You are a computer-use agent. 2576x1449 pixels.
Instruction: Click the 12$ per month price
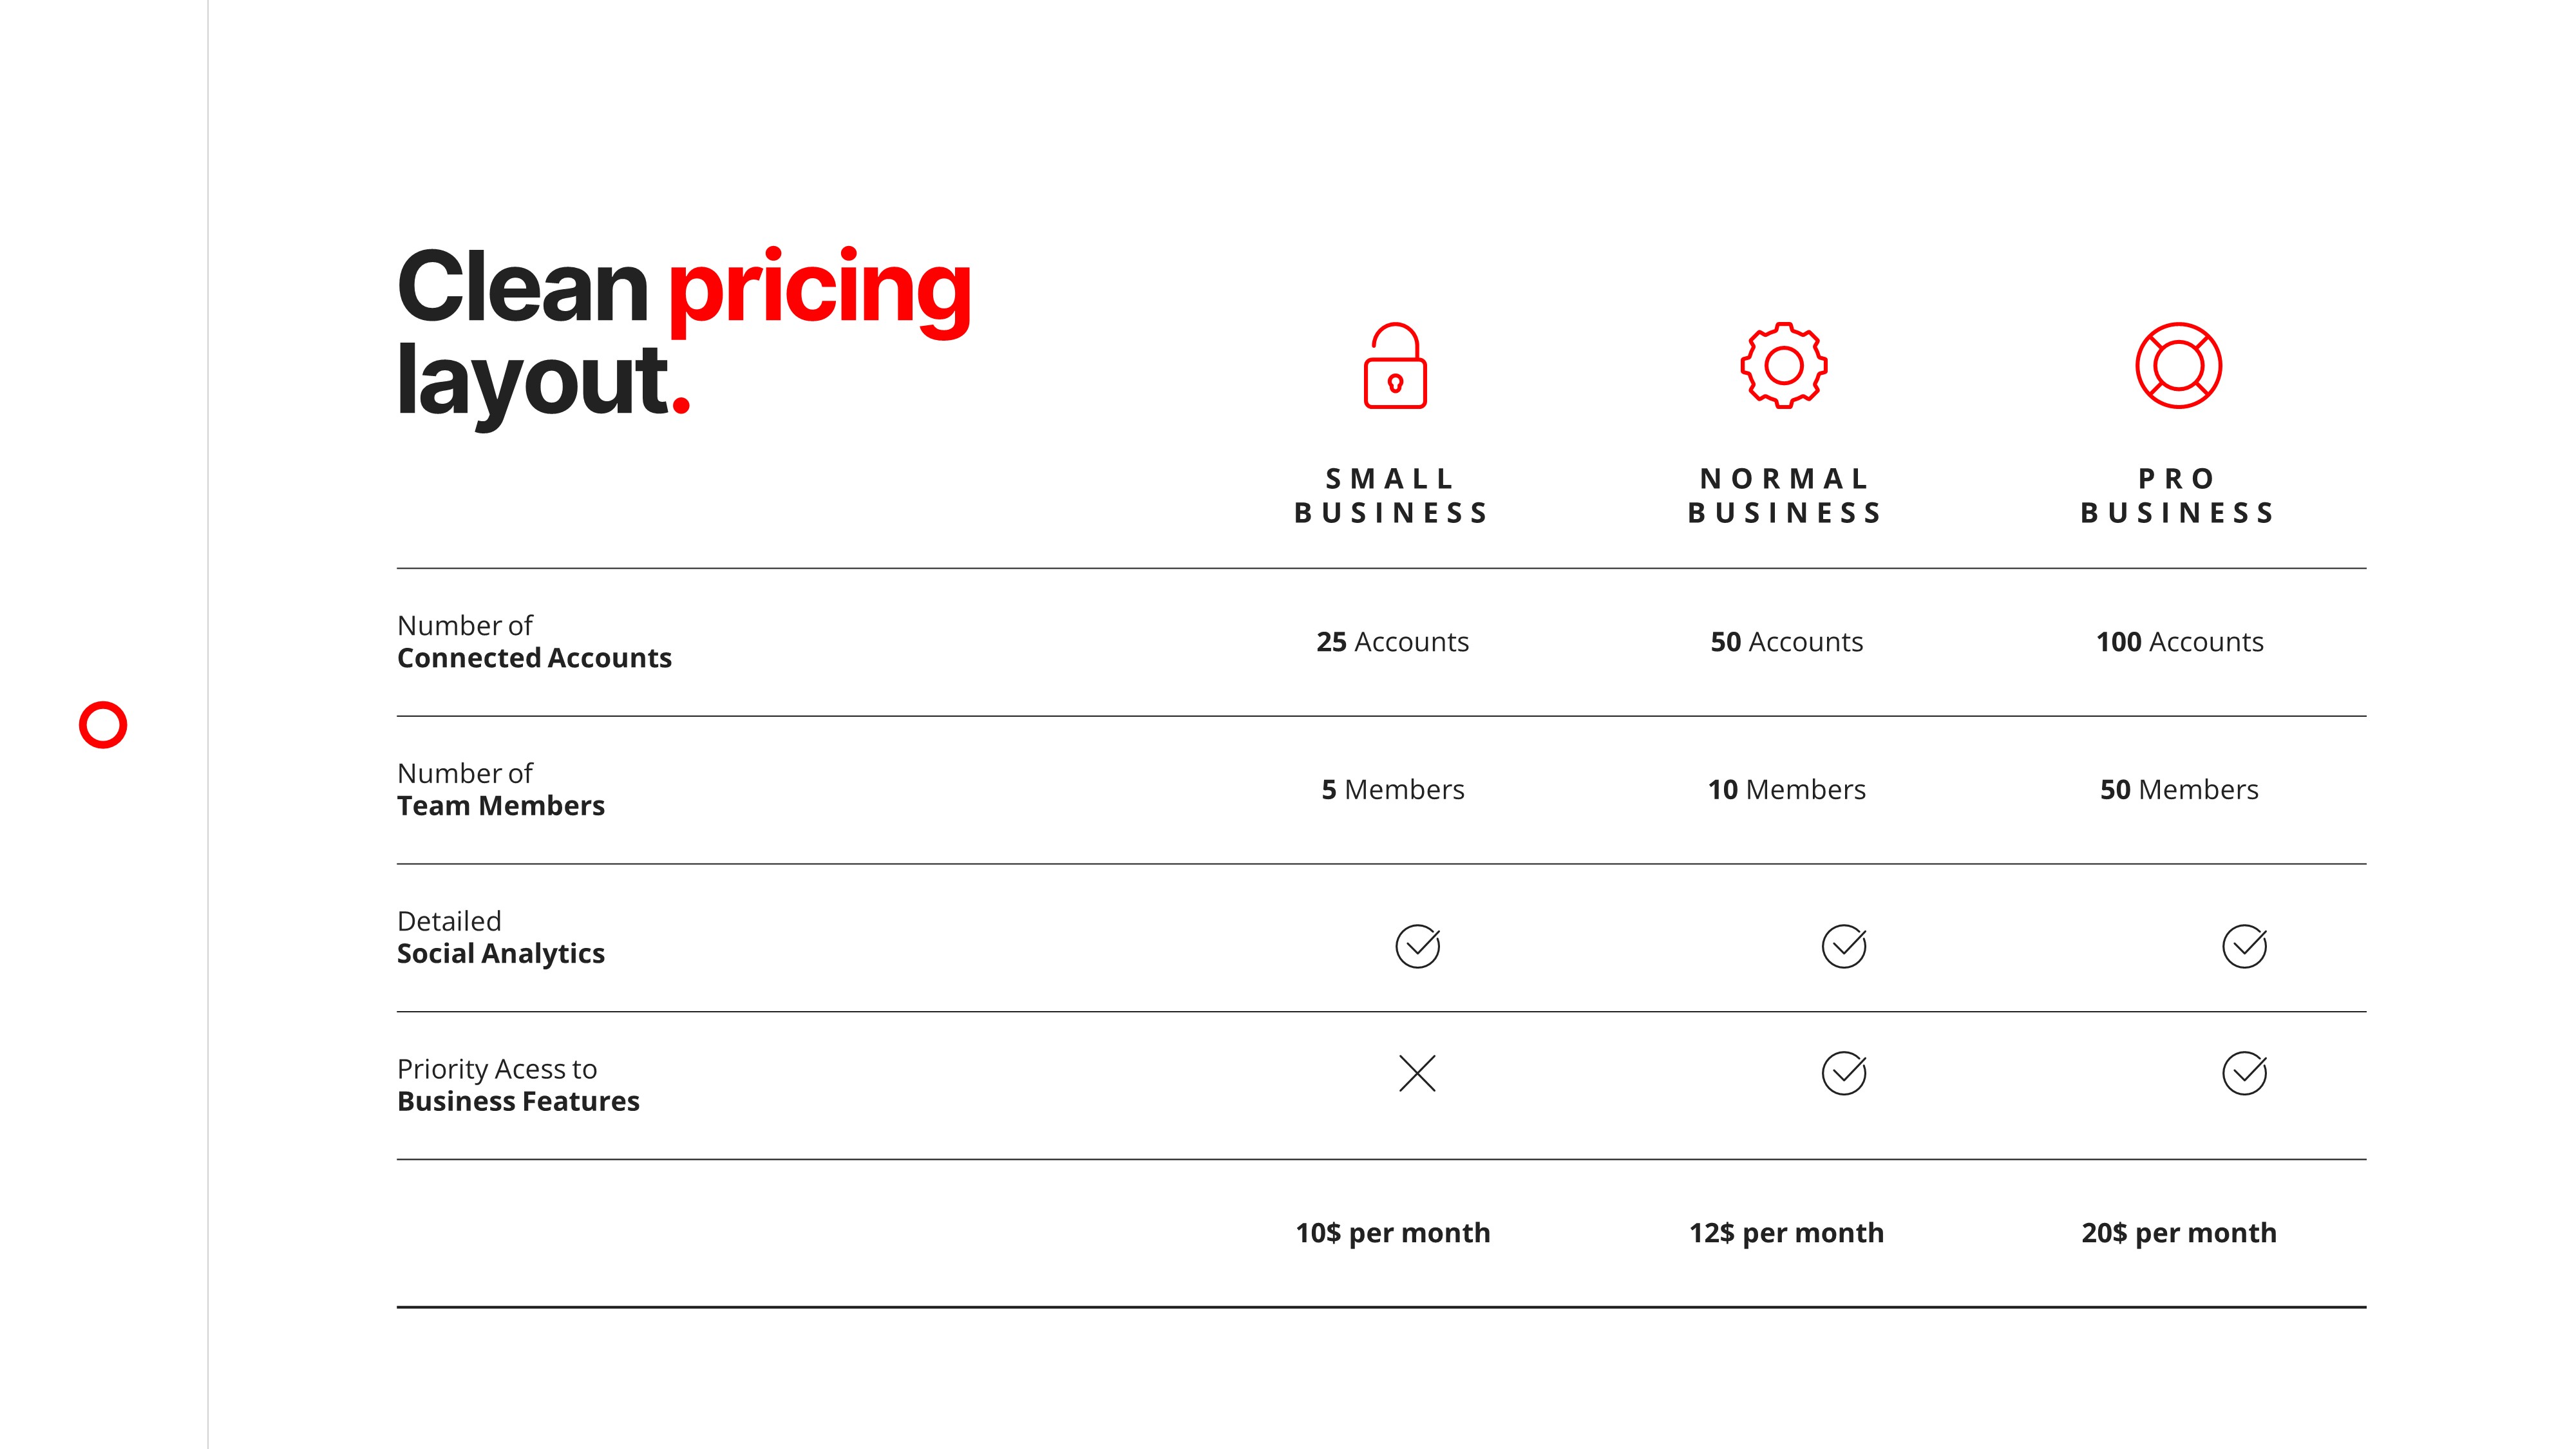point(1786,1233)
